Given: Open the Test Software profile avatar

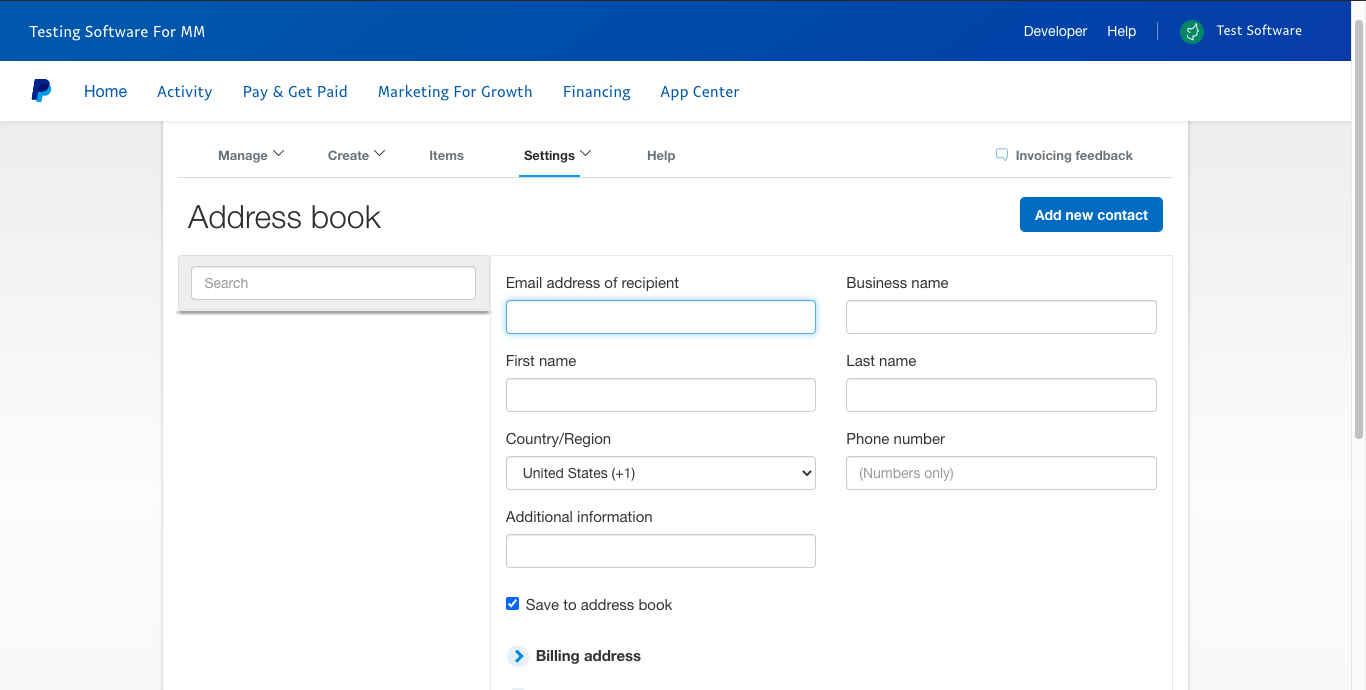Looking at the screenshot, I should [x=1191, y=31].
